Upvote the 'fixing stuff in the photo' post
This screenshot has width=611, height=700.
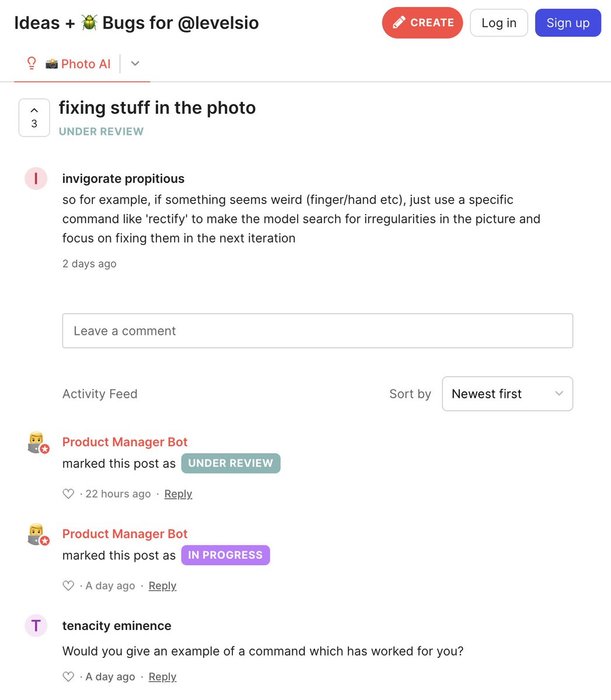pos(34,117)
